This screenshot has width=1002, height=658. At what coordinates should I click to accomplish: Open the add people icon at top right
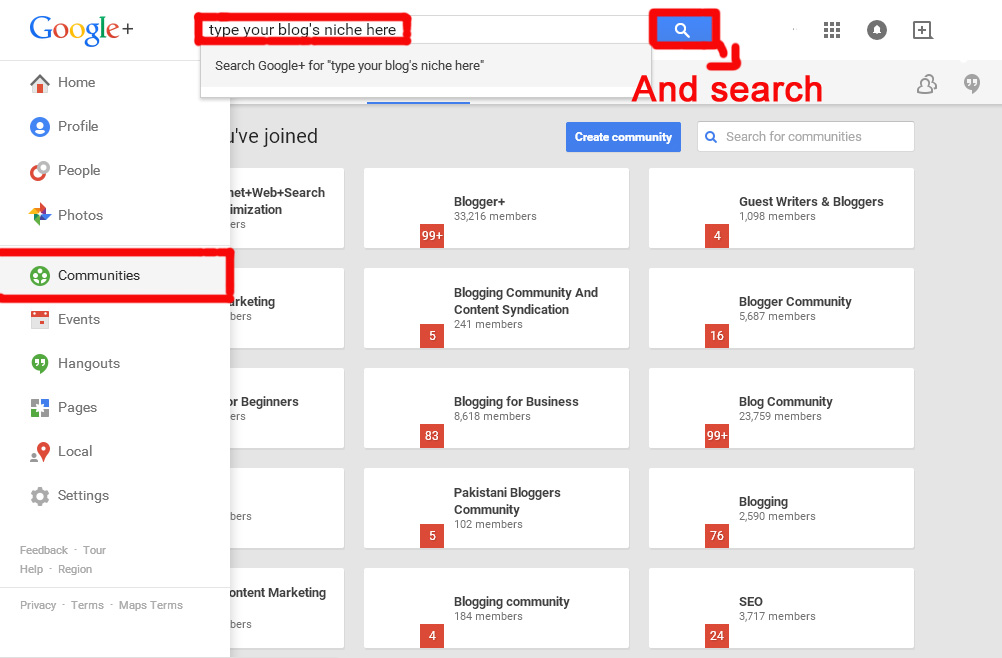pyautogui.click(x=927, y=84)
